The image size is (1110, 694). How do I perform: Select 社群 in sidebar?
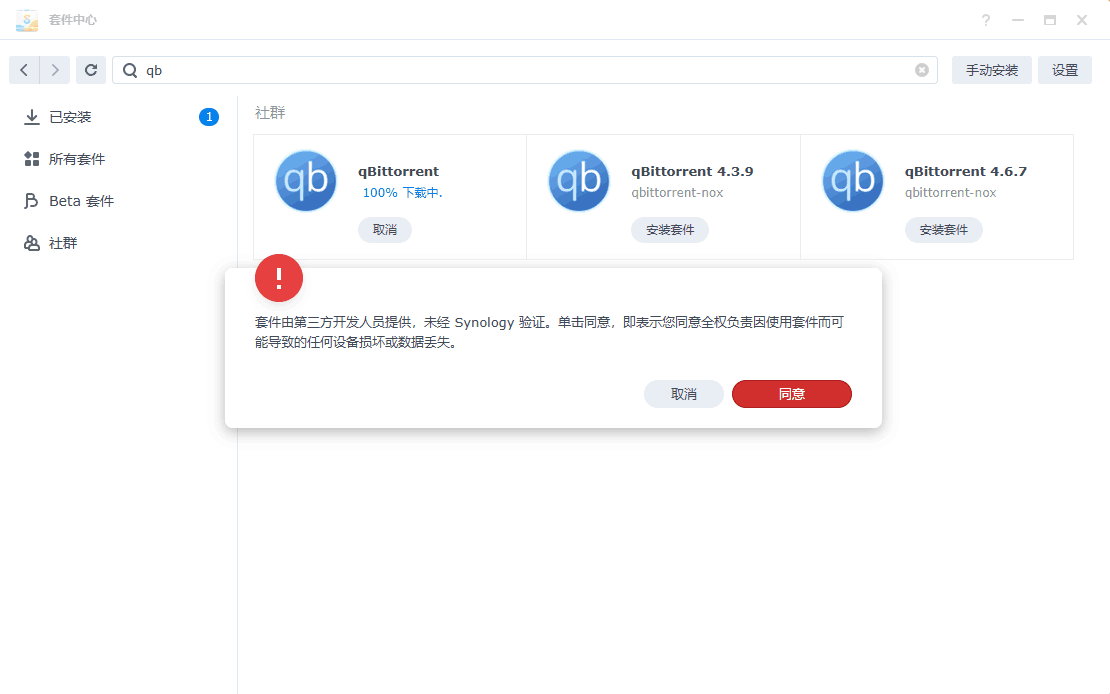(119, 243)
